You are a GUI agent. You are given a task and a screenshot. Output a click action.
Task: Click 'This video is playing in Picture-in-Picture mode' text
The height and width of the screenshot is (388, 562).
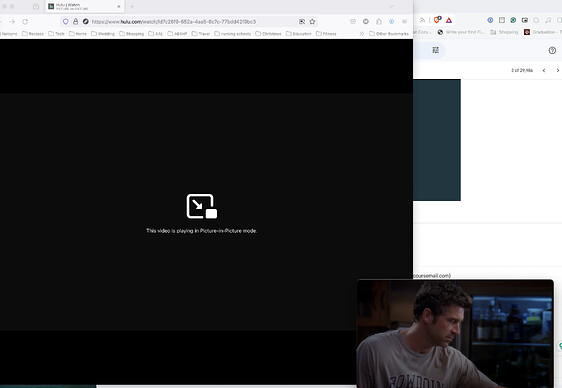pos(201,231)
